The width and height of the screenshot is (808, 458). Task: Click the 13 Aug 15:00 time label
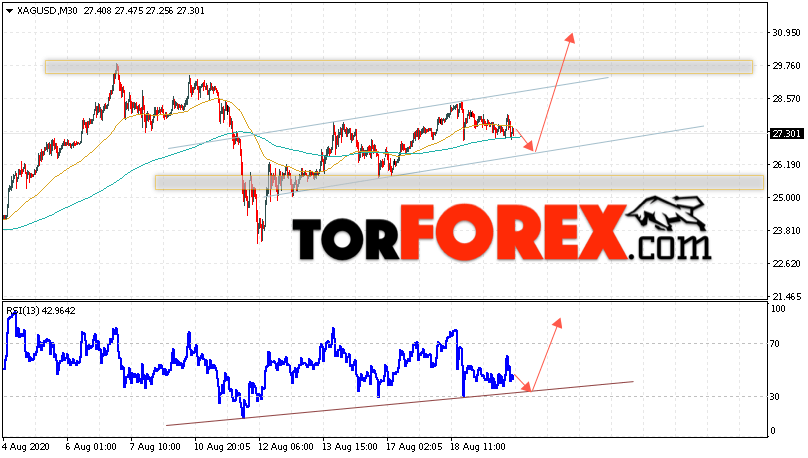click(x=350, y=447)
